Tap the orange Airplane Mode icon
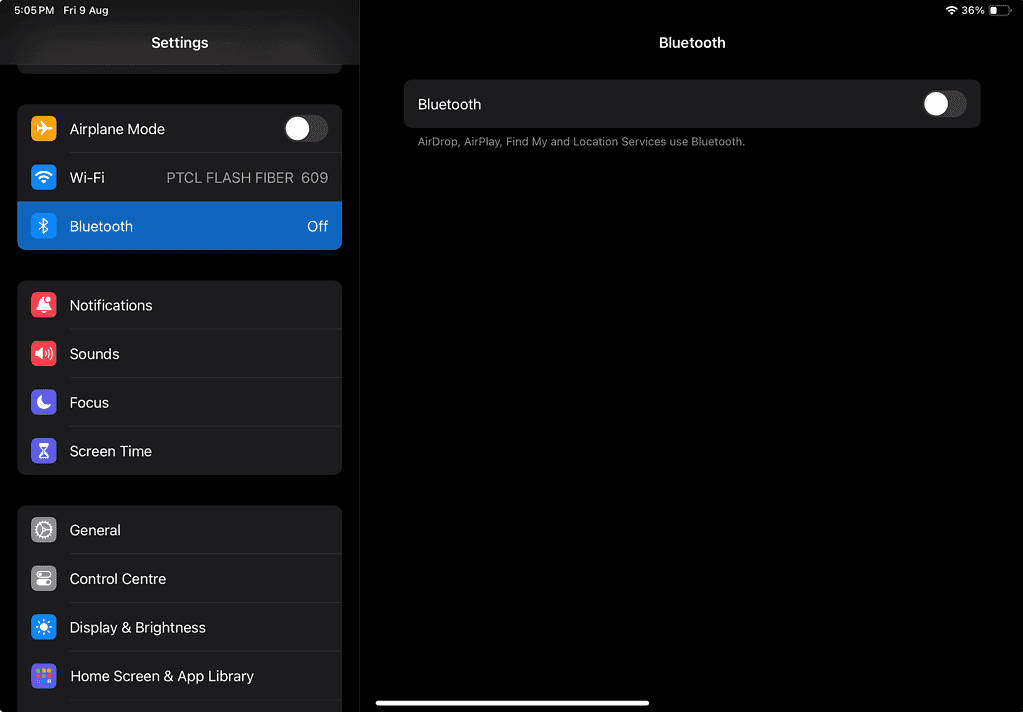1023x712 pixels. tap(44, 129)
